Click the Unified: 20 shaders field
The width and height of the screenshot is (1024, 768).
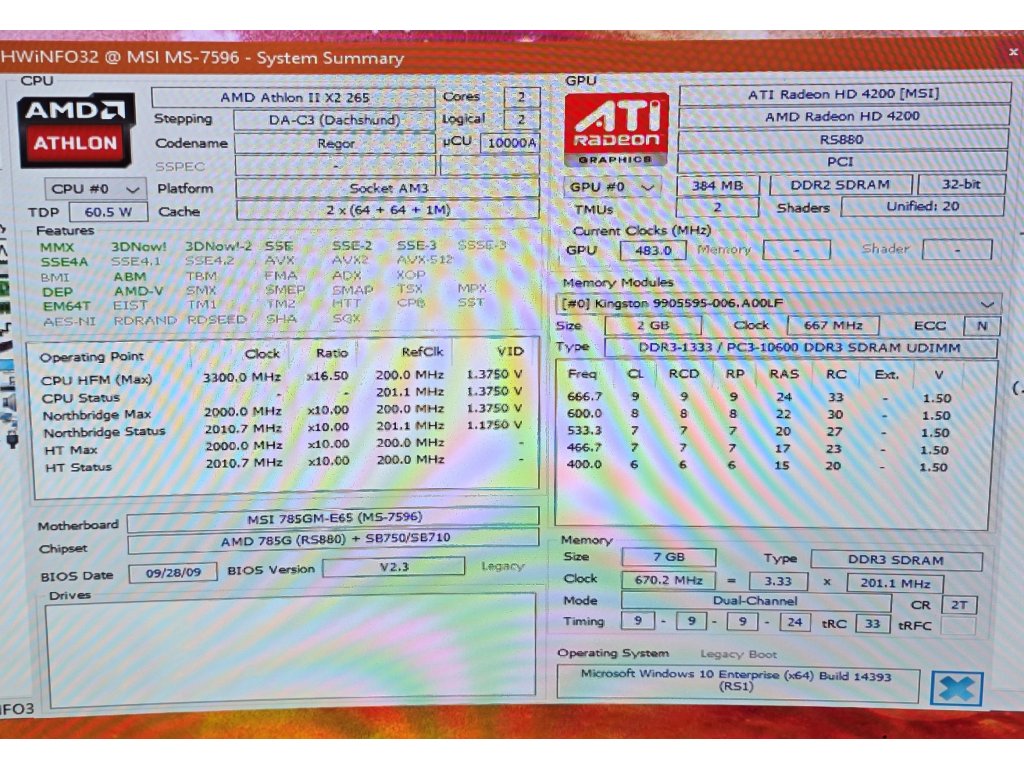(x=922, y=206)
